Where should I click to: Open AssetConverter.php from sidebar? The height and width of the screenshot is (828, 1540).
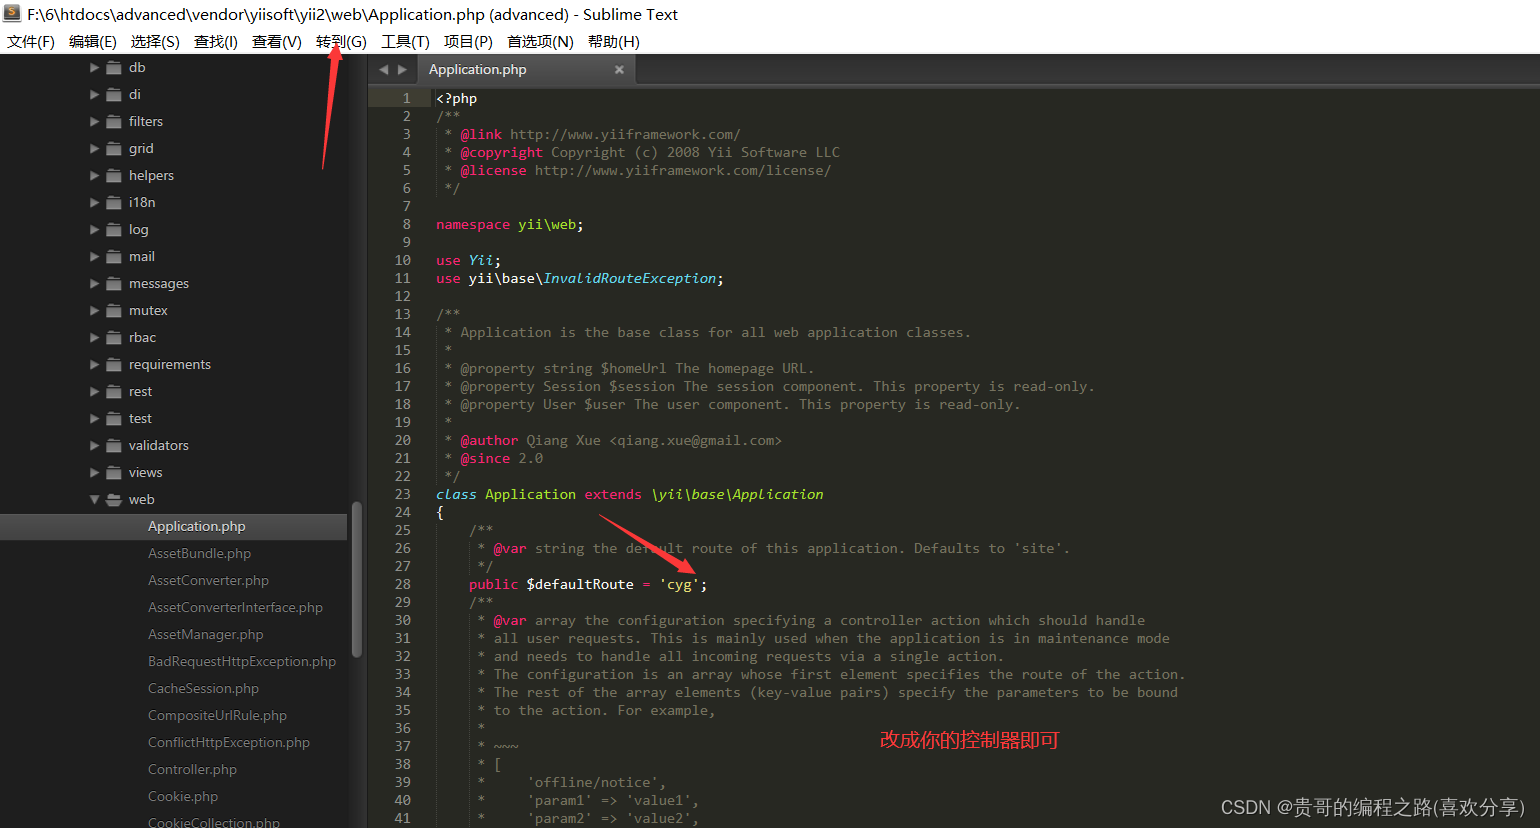click(x=208, y=580)
